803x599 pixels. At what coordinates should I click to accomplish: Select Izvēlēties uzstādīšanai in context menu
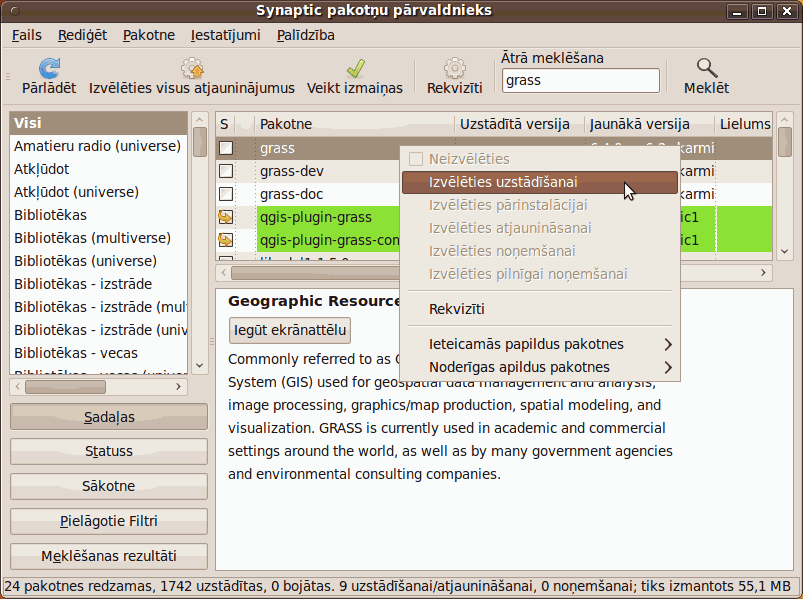tap(540, 182)
